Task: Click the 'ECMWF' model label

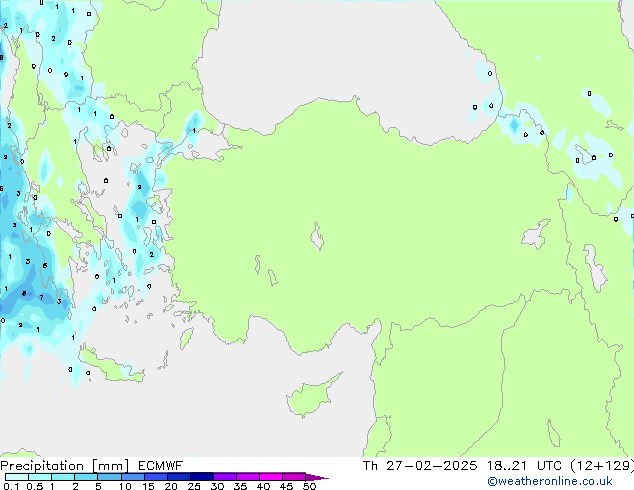Action: 160,466
